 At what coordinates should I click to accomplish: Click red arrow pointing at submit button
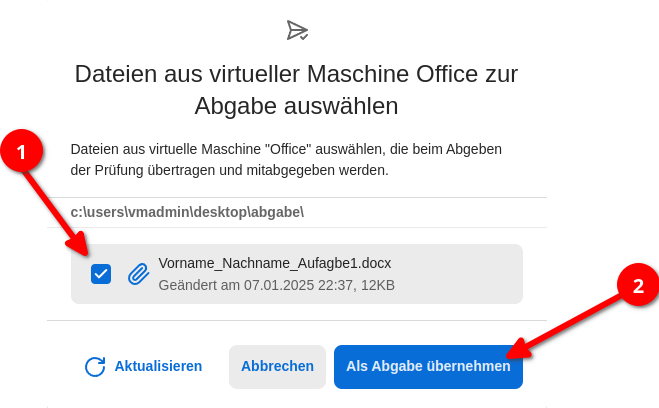pyautogui.click(x=565, y=326)
